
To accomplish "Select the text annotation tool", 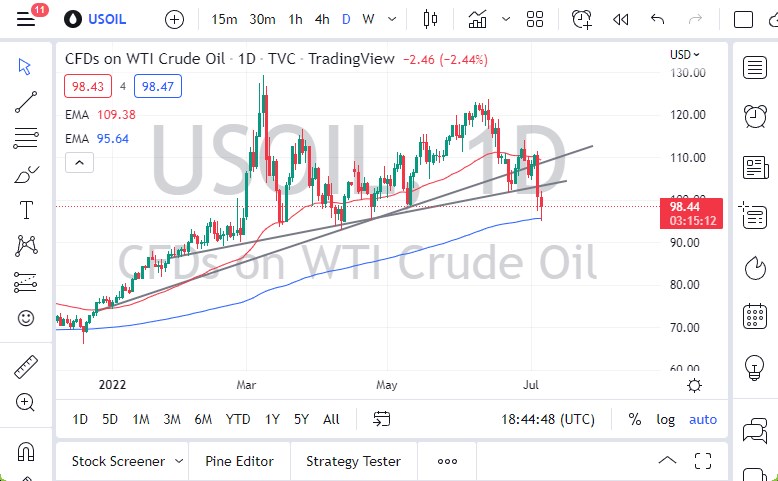I will pyautogui.click(x=26, y=210).
